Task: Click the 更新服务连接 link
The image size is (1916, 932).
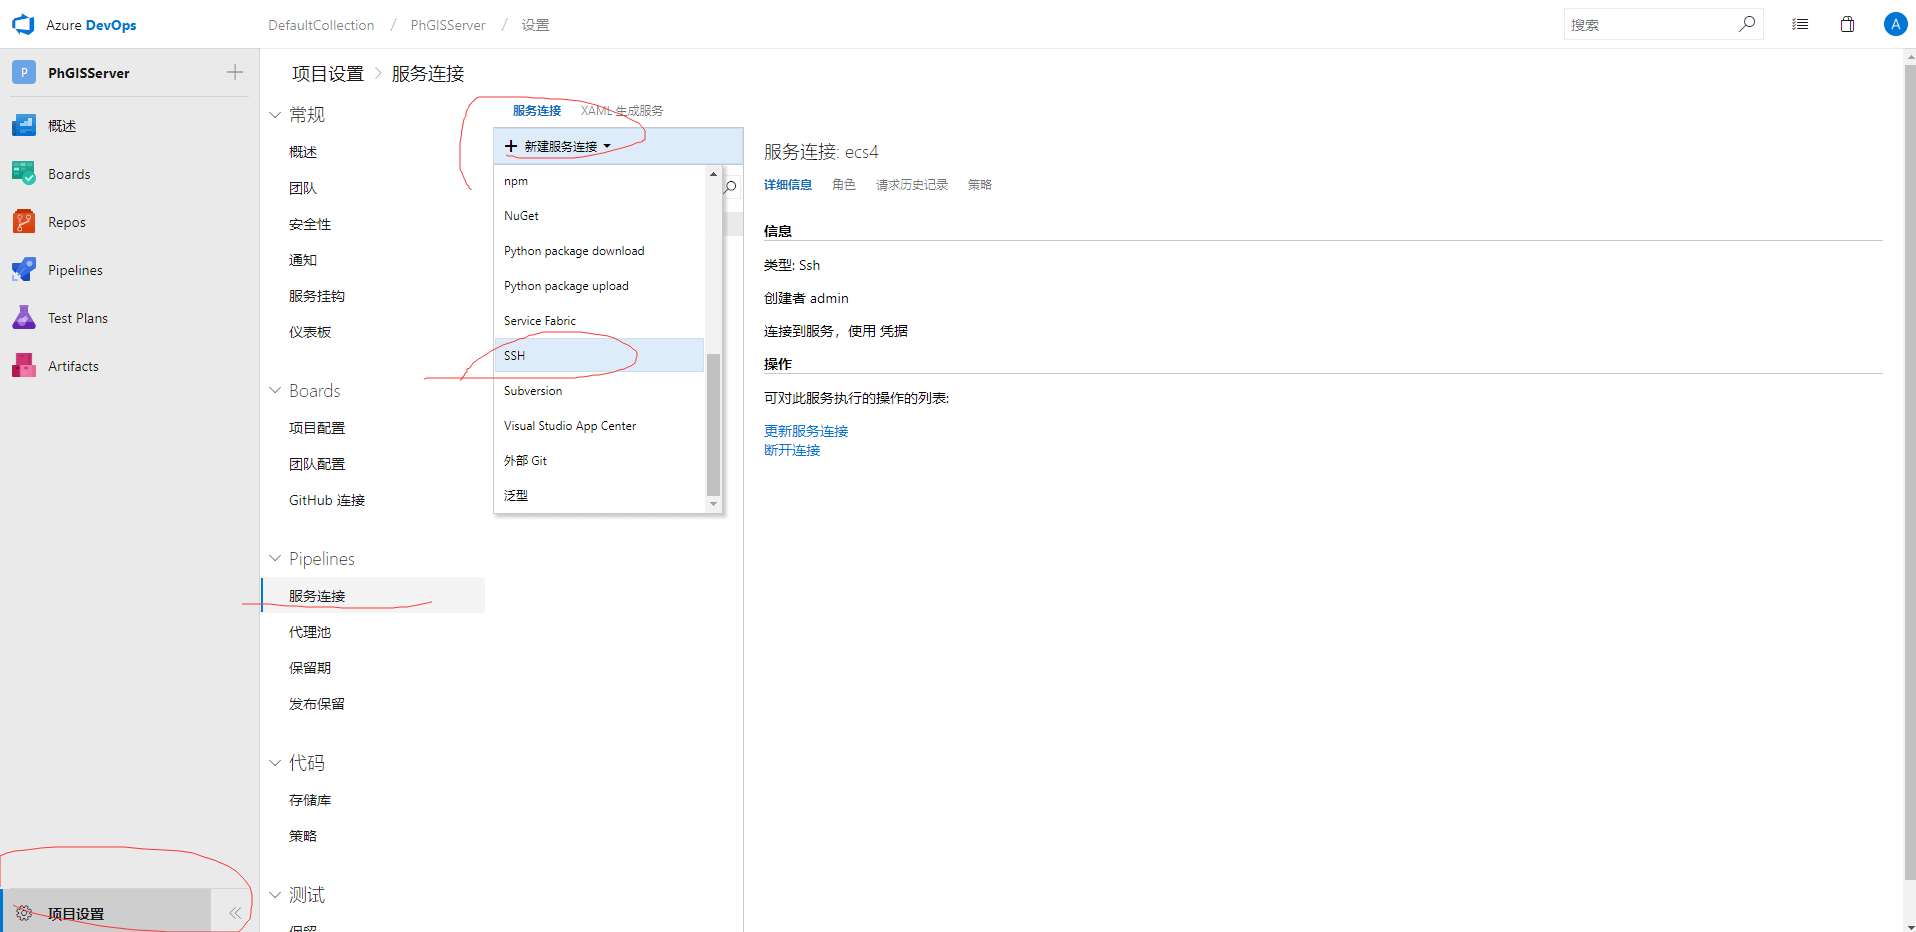Action: pos(806,431)
